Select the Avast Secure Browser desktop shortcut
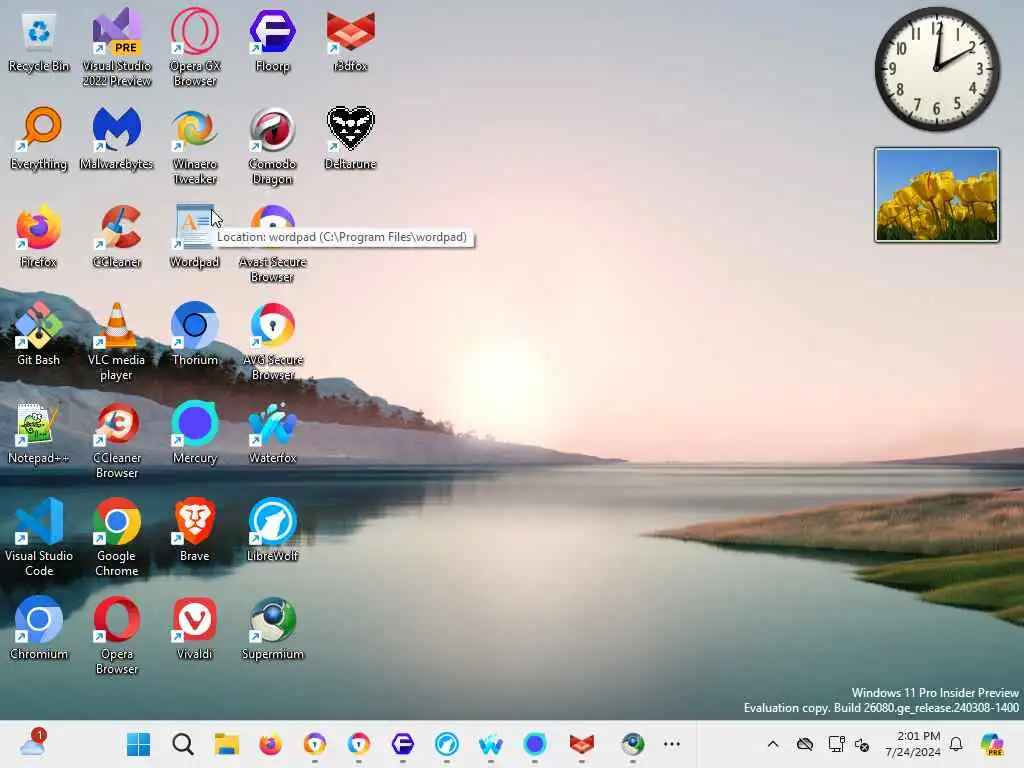 tap(272, 244)
